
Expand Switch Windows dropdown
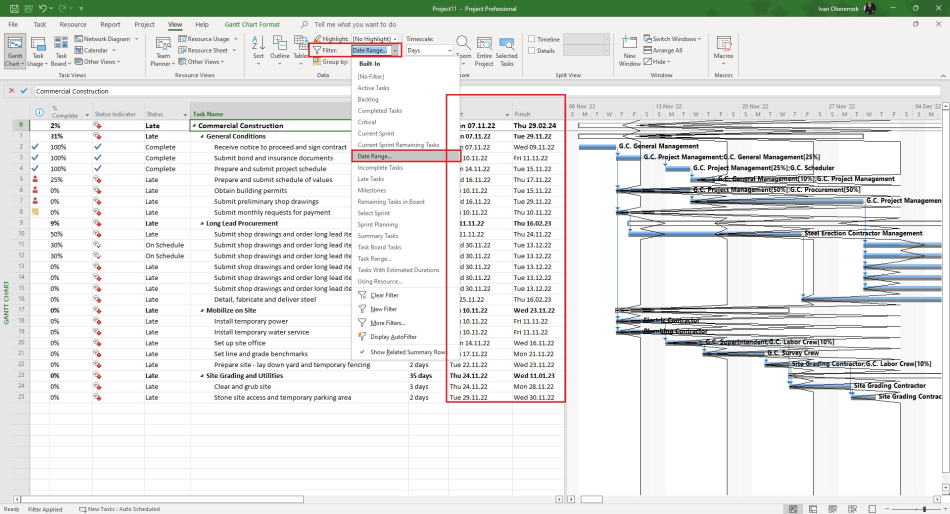tap(672, 39)
